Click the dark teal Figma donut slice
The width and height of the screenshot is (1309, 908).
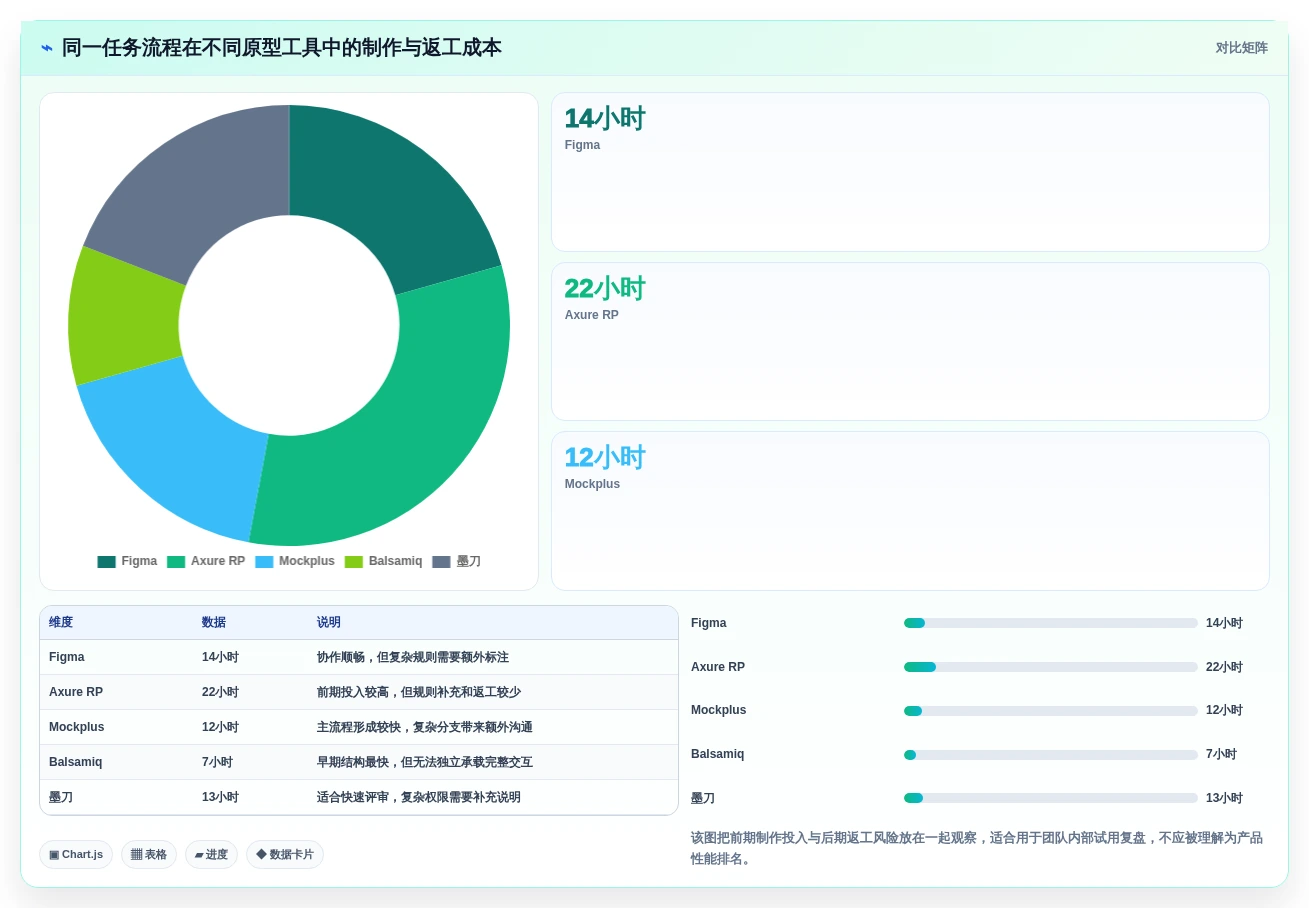pyautogui.click(x=390, y=195)
